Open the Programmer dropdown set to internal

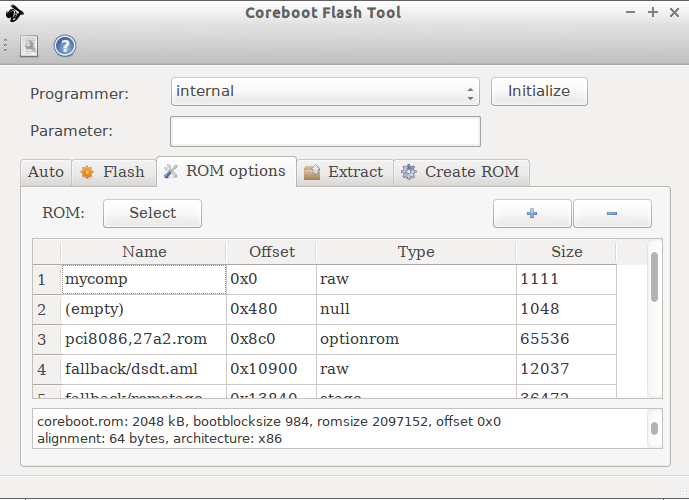pyautogui.click(x=325, y=92)
